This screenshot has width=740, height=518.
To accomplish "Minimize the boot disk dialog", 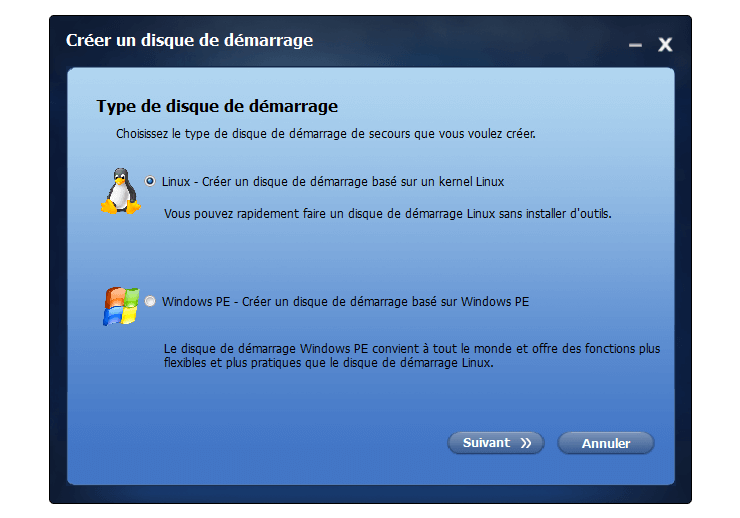I will click(x=635, y=45).
